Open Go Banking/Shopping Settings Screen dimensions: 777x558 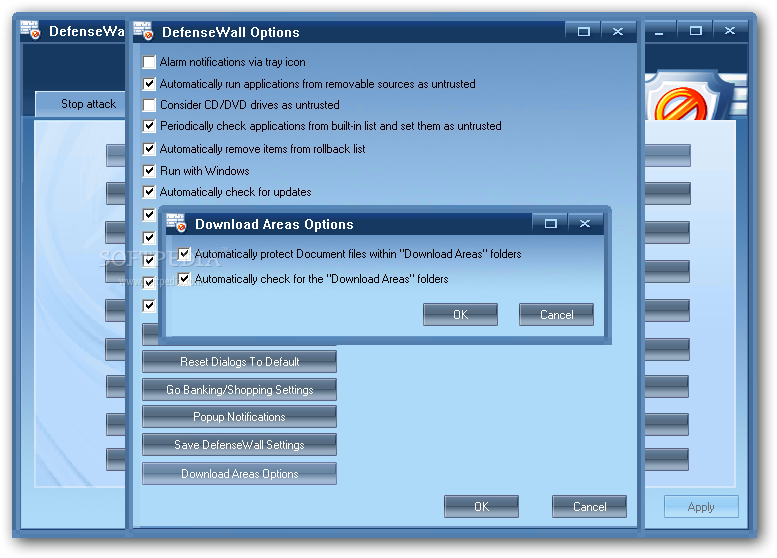pos(239,390)
